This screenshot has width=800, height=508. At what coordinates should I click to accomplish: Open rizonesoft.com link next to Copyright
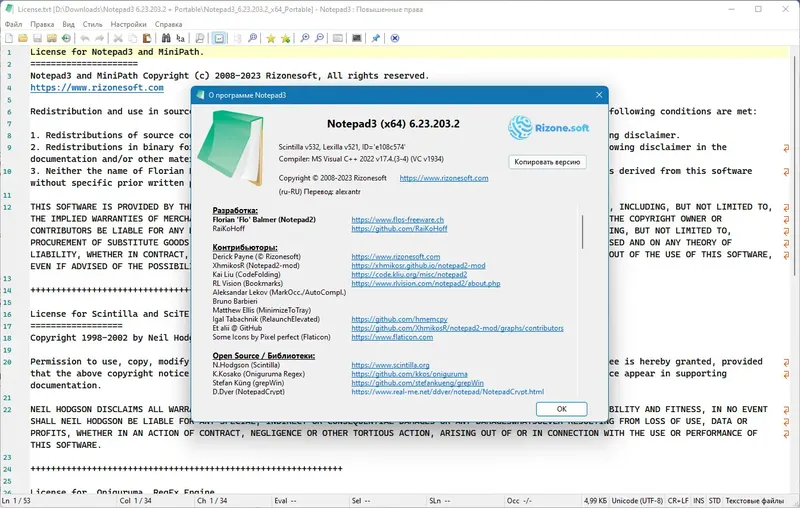(x=444, y=178)
